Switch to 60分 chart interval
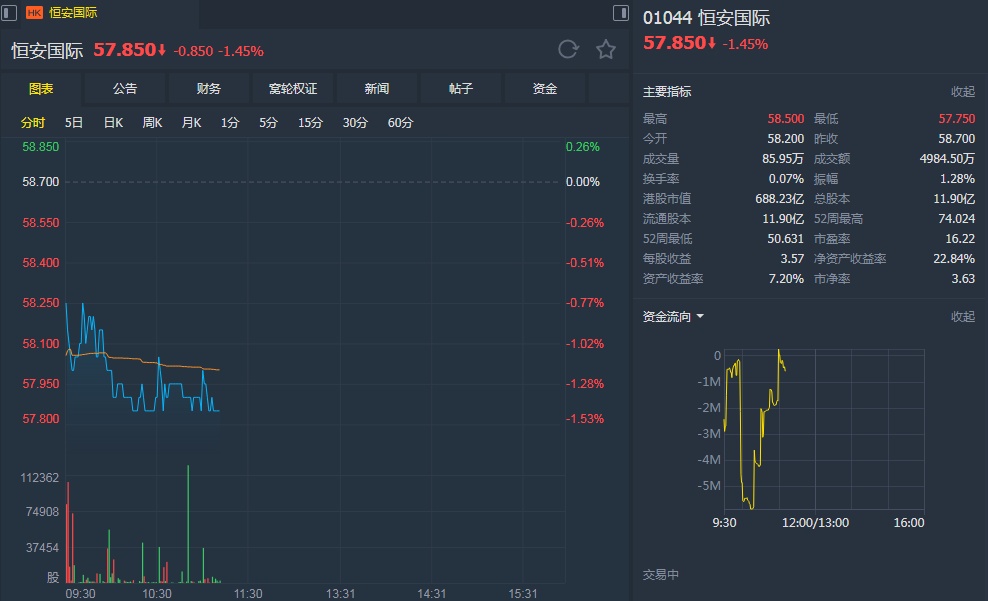Image resolution: width=988 pixels, height=601 pixels. coord(400,123)
